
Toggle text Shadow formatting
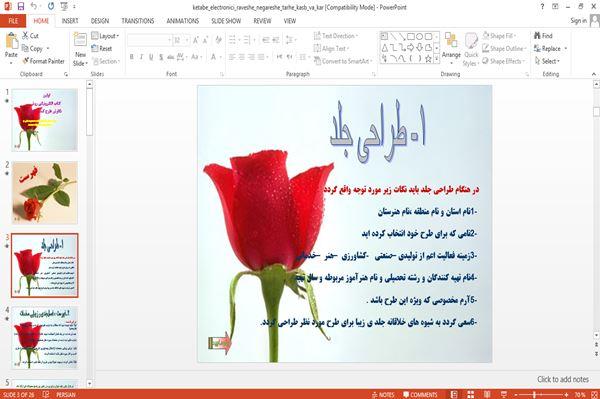click(x=161, y=57)
